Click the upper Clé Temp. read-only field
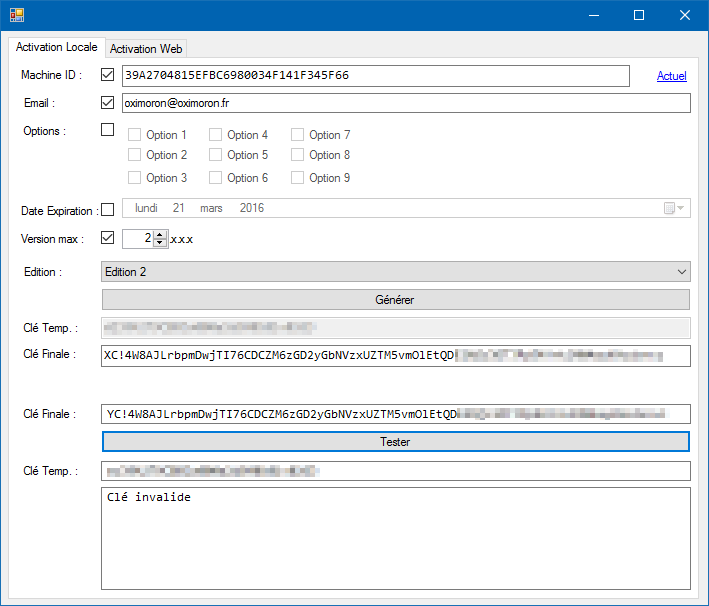 (396, 328)
